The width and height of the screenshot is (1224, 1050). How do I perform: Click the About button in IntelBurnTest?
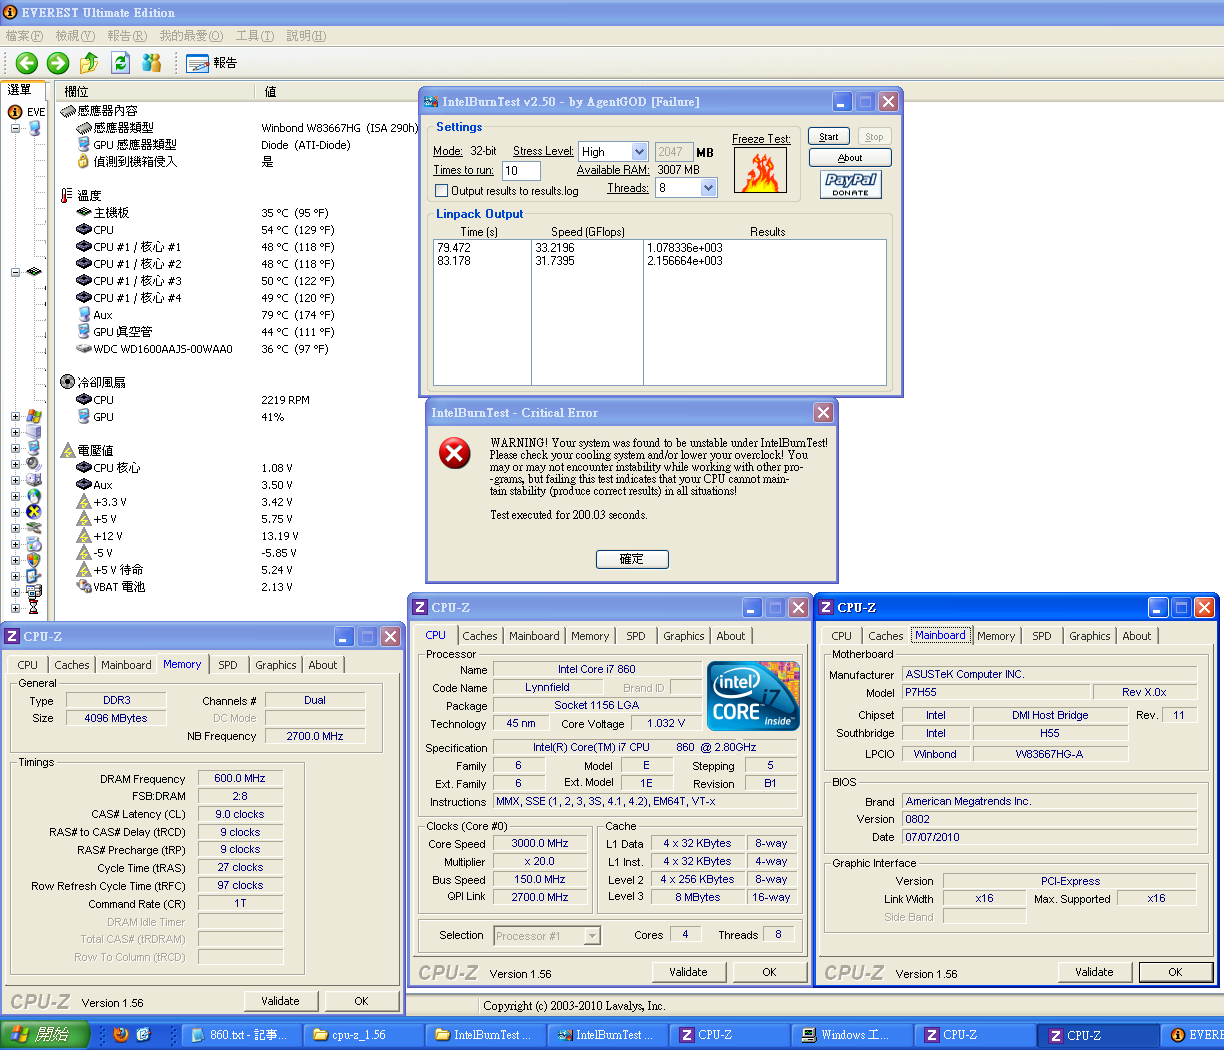(850, 158)
